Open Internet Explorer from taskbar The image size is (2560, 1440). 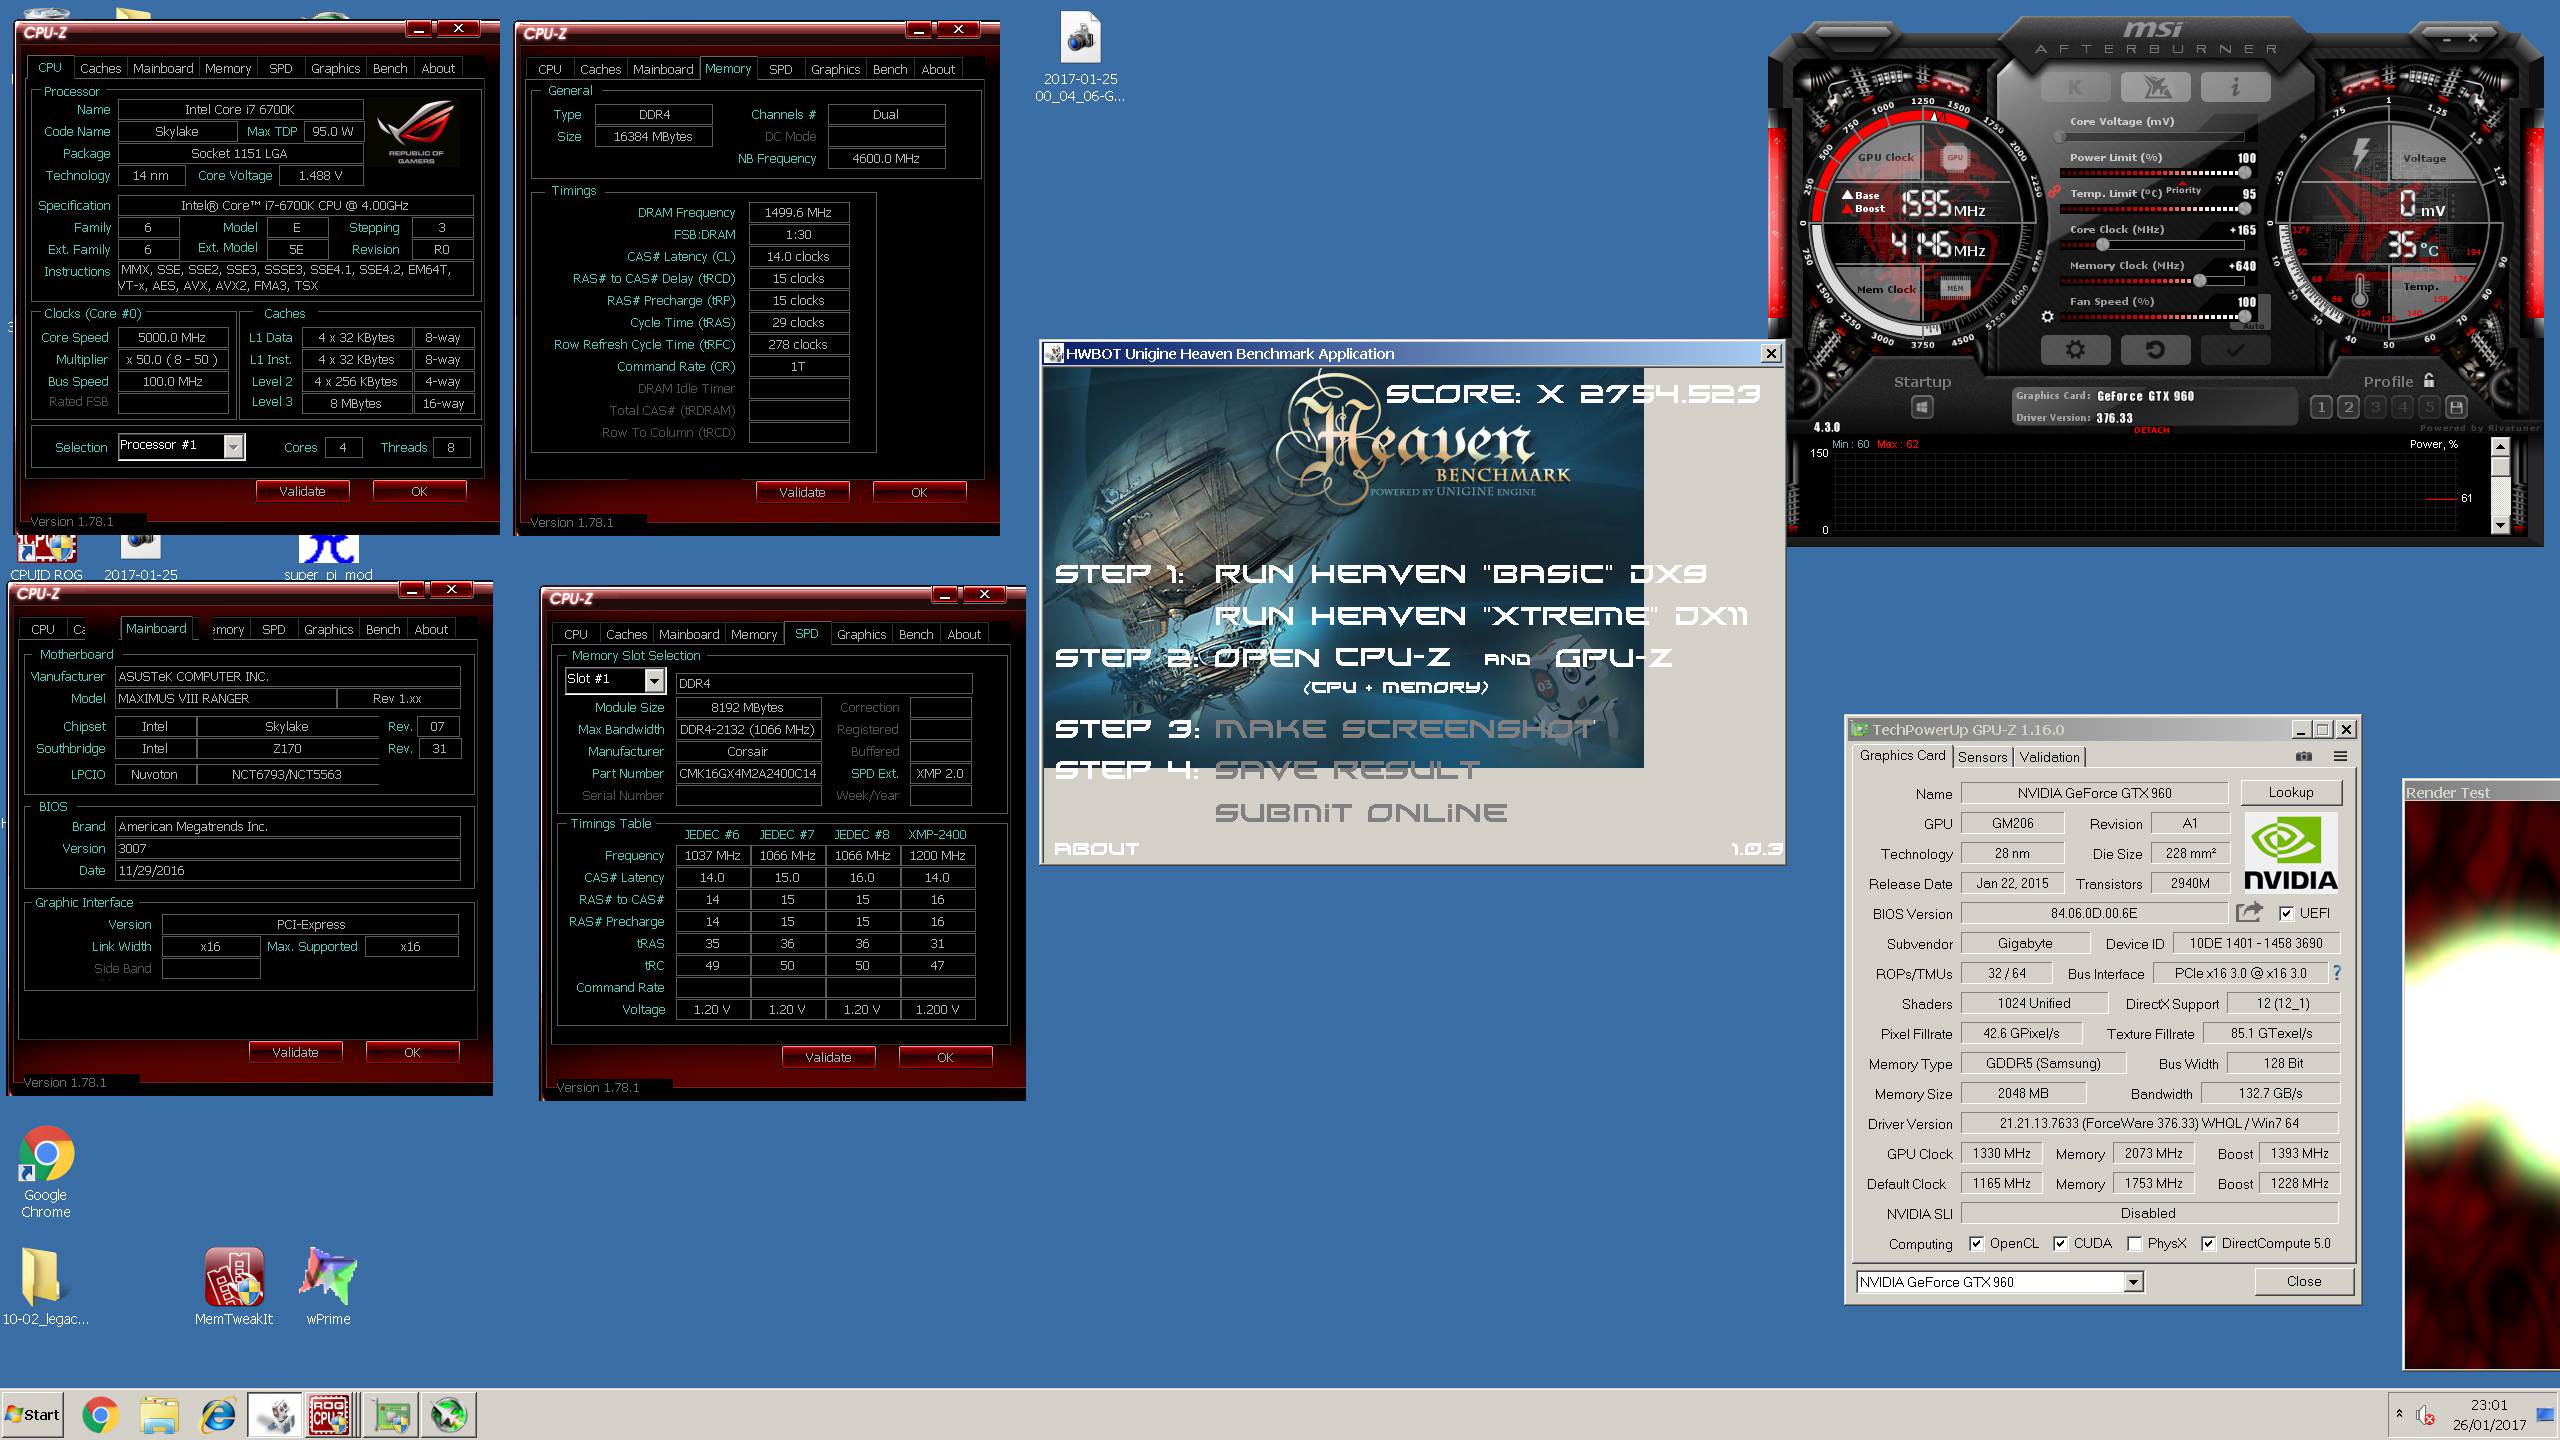pos(217,1414)
